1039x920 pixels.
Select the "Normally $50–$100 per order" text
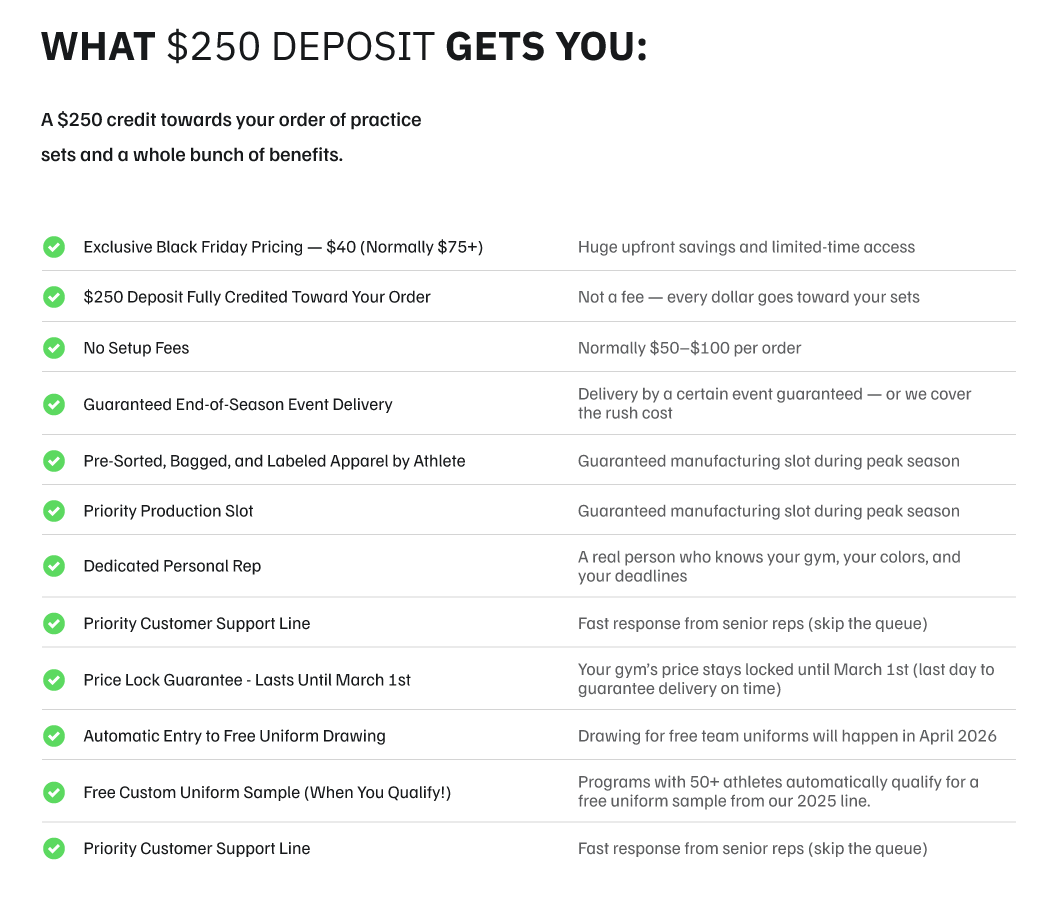click(689, 348)
